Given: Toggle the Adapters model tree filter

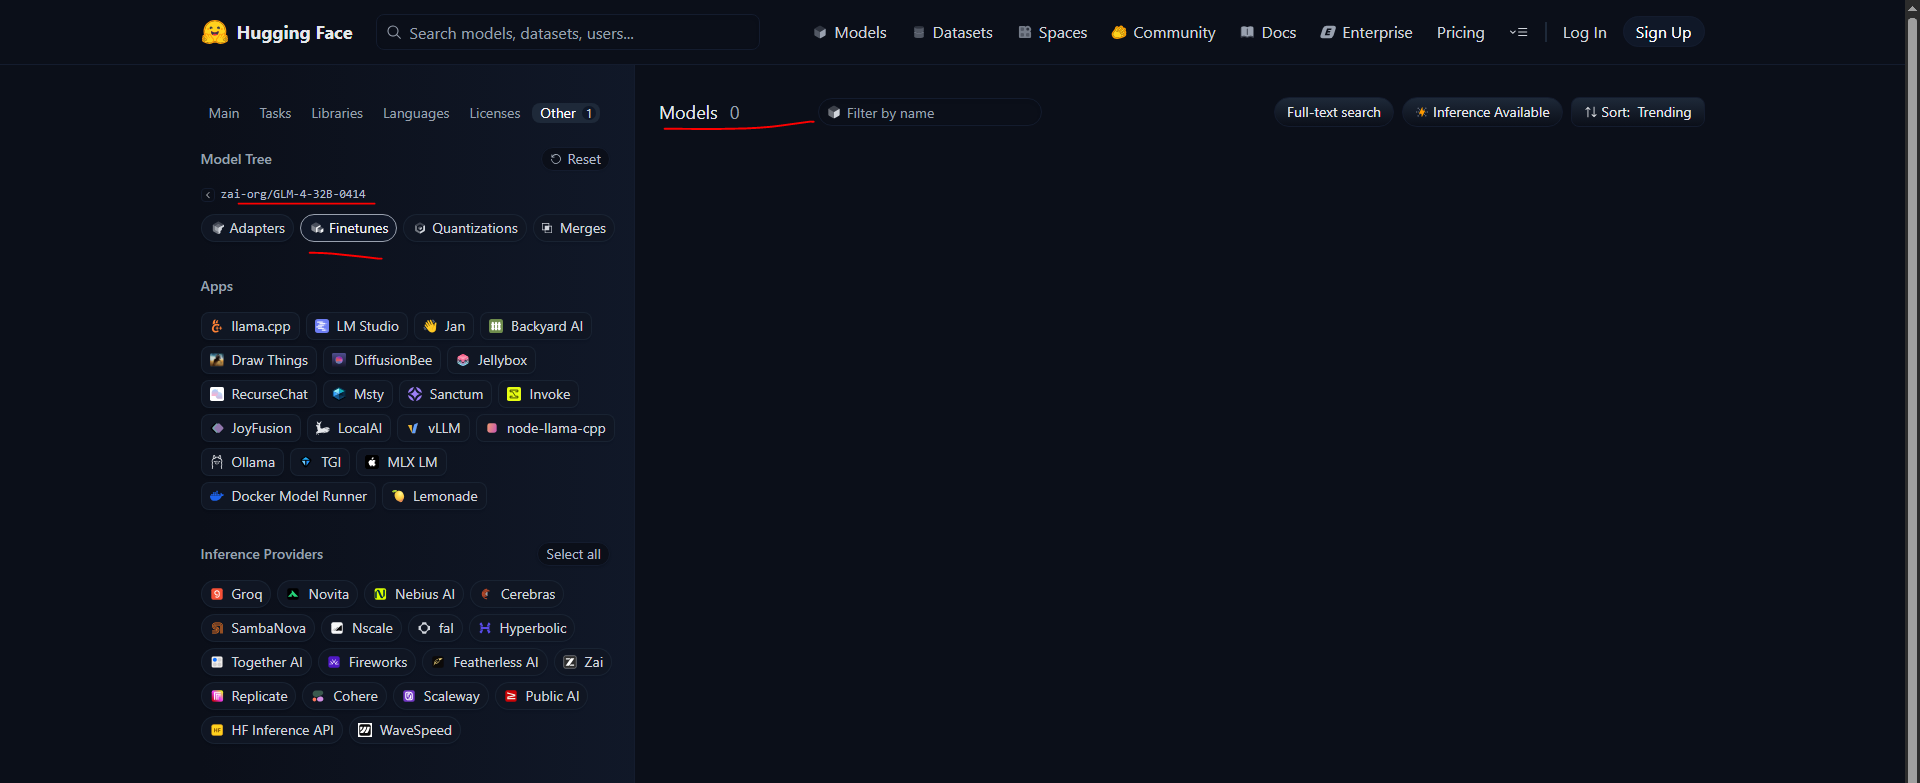Looking at the screenshot, I should click(247, 228).
